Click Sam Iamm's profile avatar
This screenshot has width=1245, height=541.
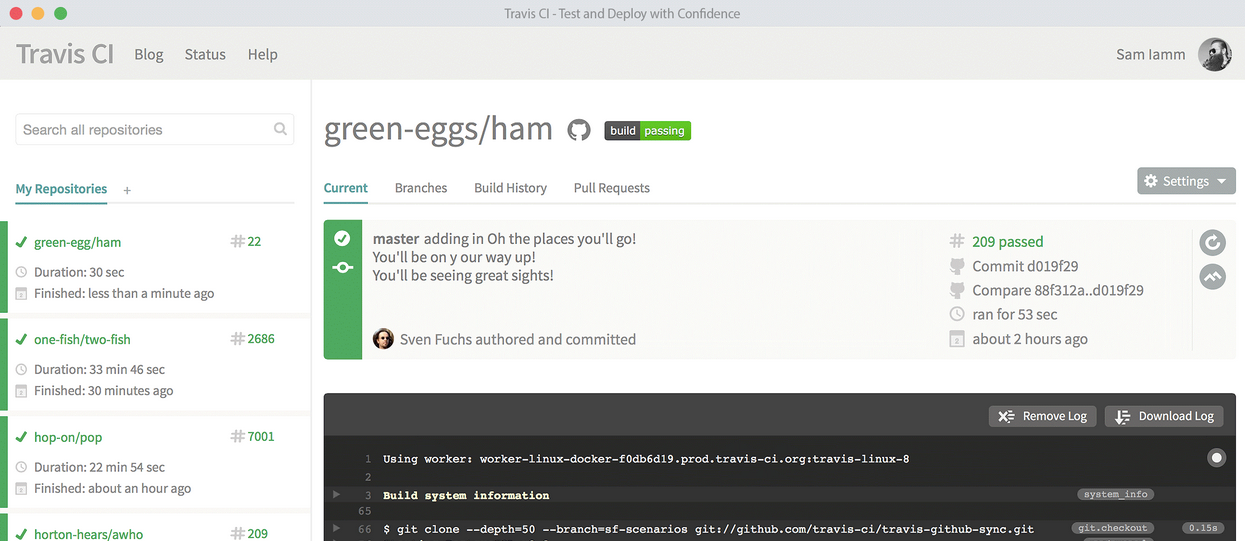(x=1215, y=54)
